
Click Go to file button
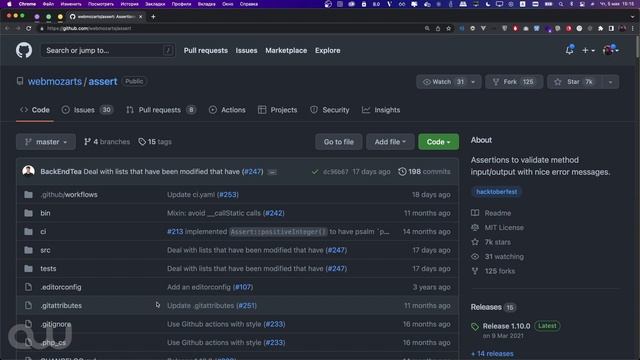[338, 142]
